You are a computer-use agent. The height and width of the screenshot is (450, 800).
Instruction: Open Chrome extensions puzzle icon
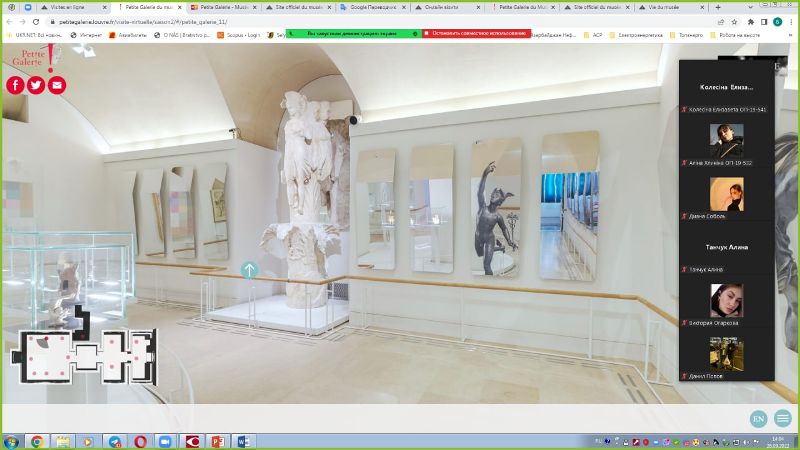pyautogui.click(x=751, y=22)
